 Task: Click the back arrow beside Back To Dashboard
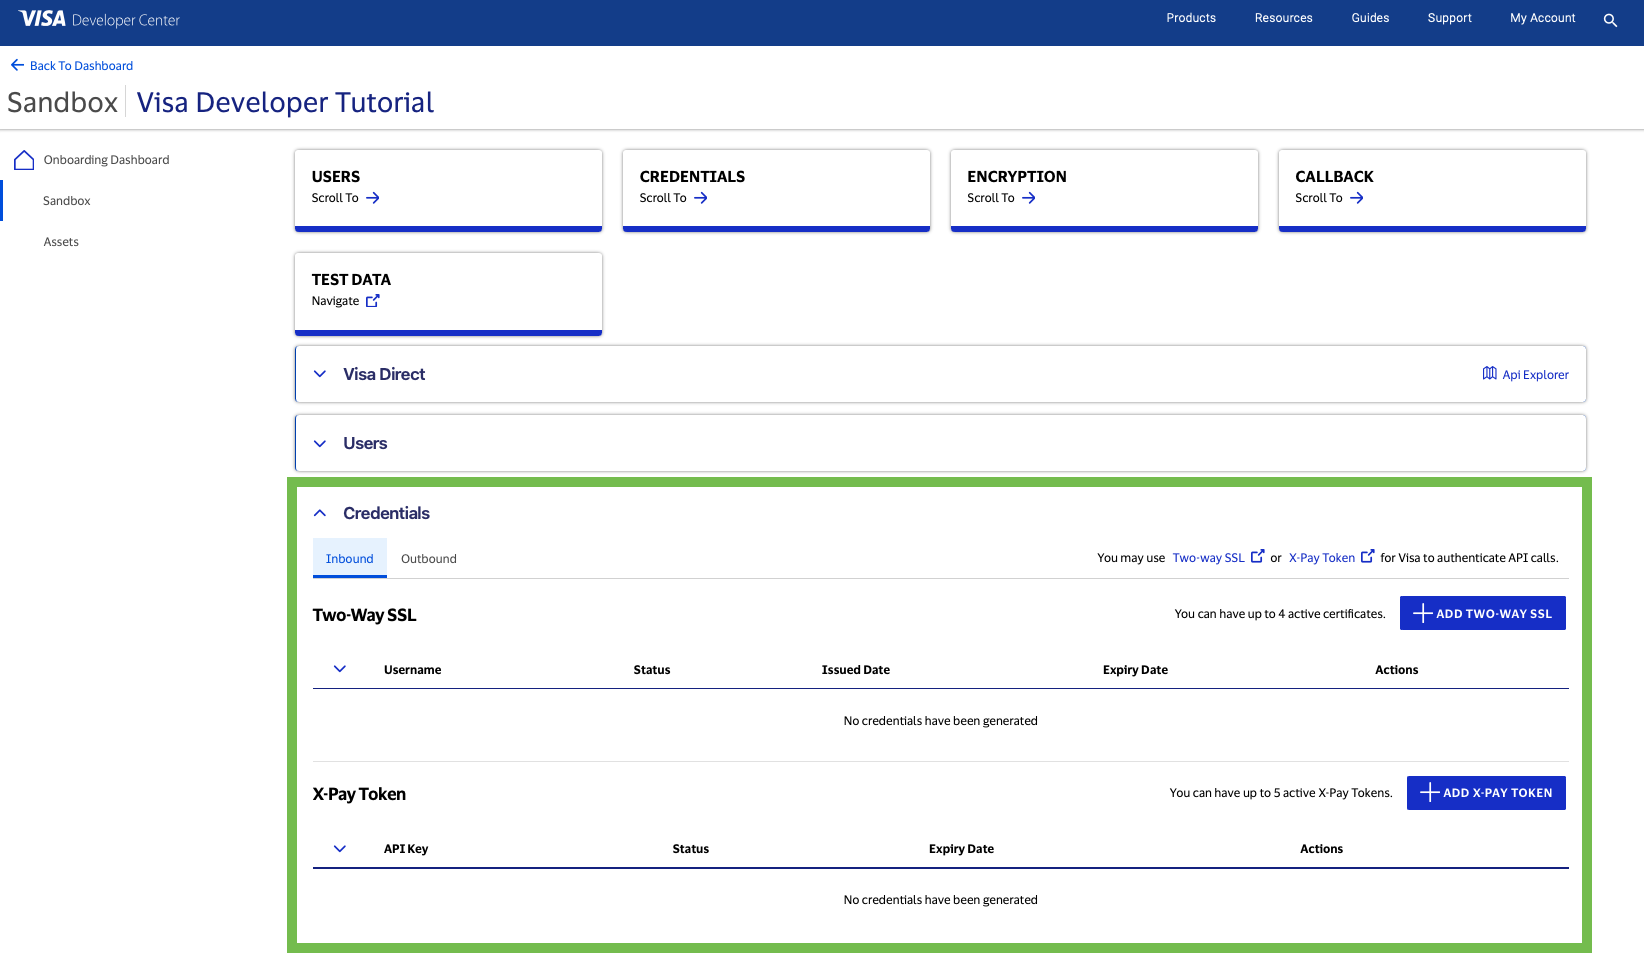click(x=17, y=65)
